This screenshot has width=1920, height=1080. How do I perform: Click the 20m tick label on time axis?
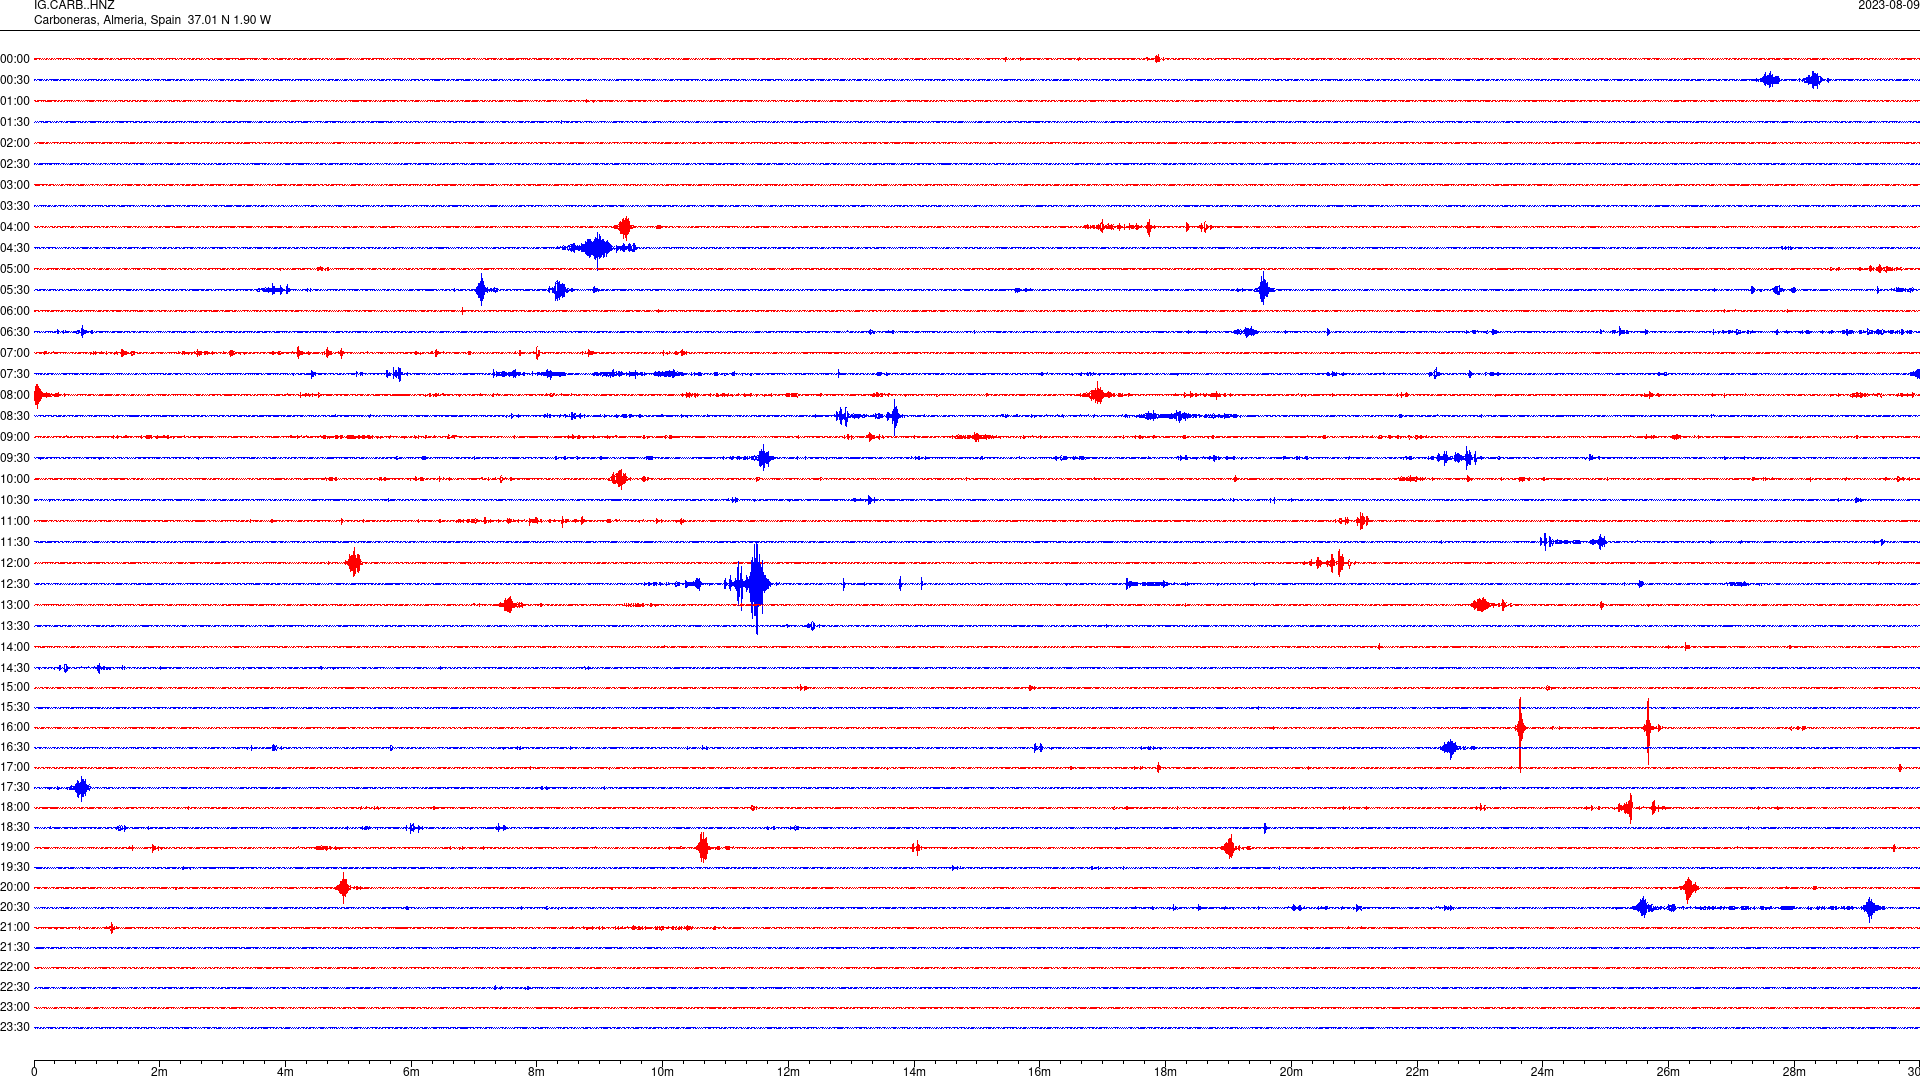(x=1291, y=1072)
